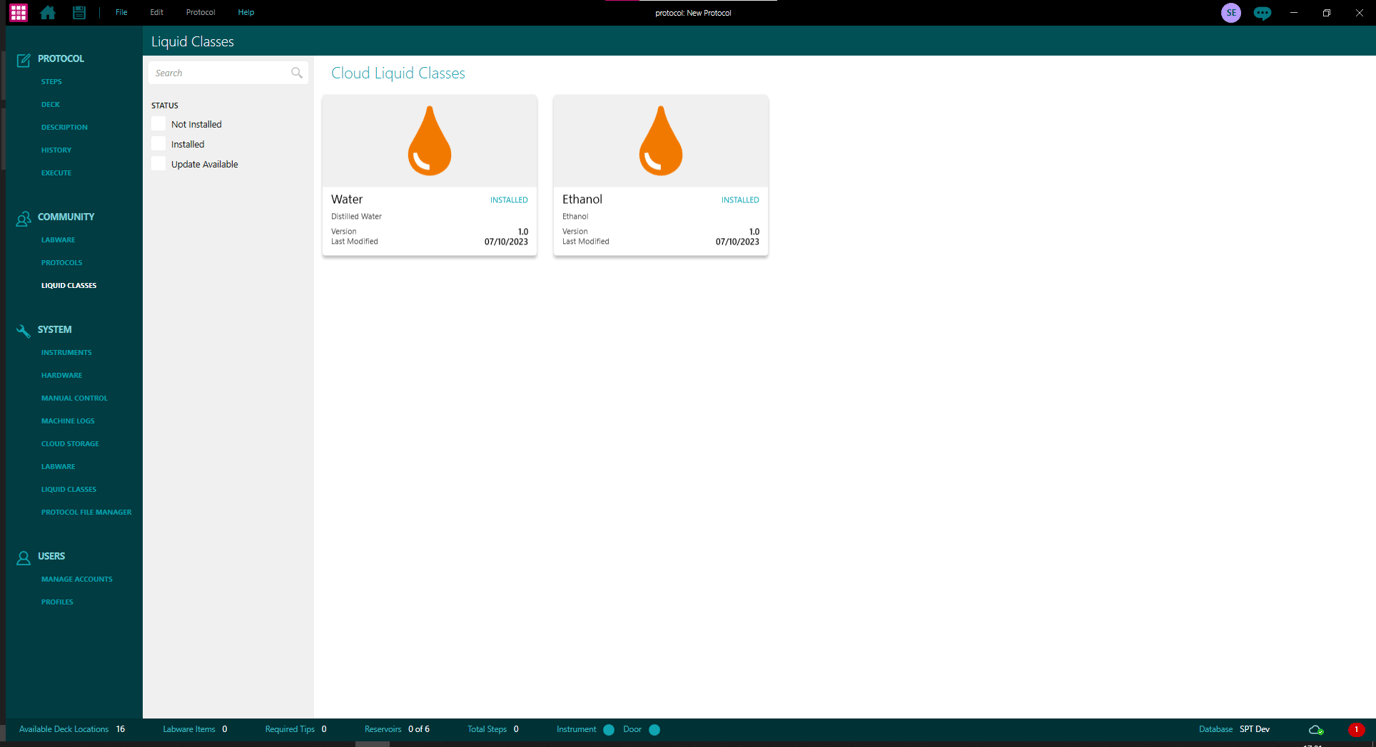Image resolution: width=1376 pixels, height=747 pixels.
Task: Enable the Not Installed status filter
Action: tap(158, 124)
